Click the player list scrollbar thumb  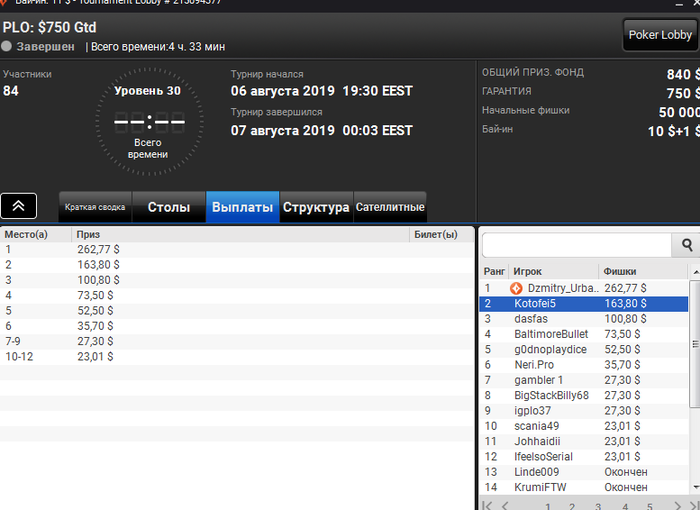click(x=695, y=344)
